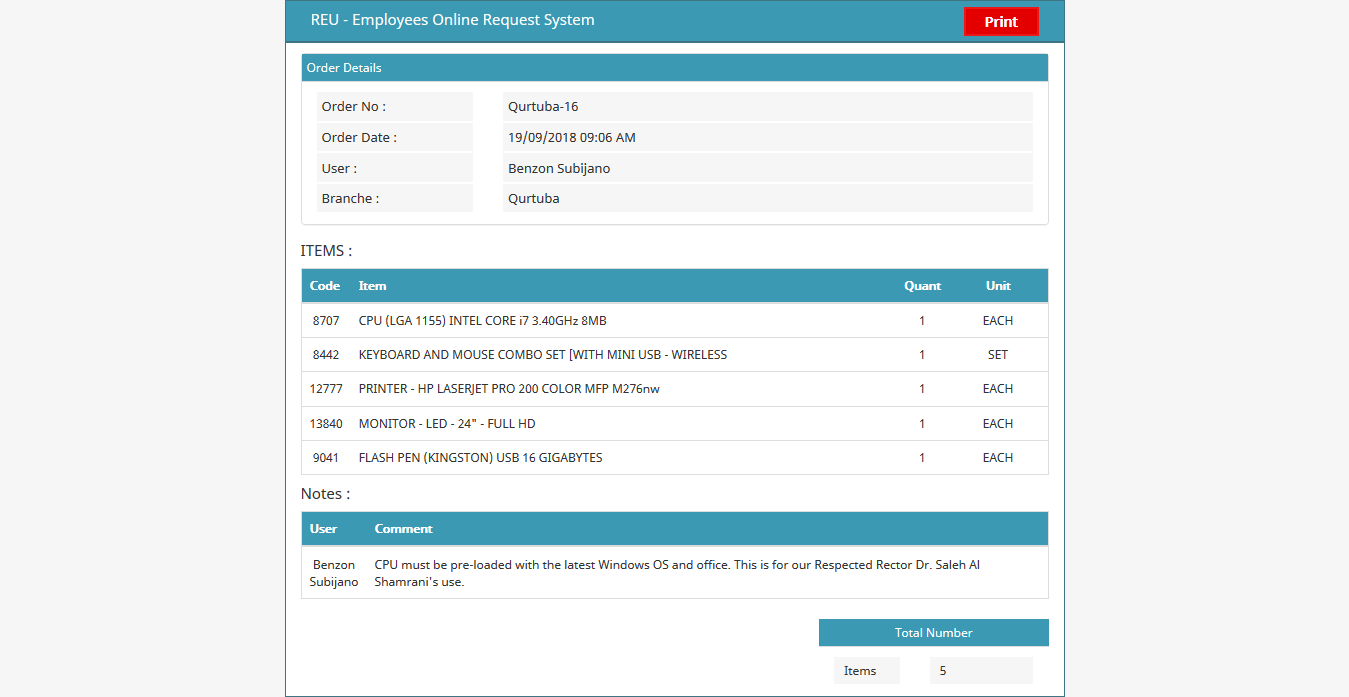Click the "EACH" unit in the monitor row
Viewport: 1349px width, 697px height.
[998, 424]
